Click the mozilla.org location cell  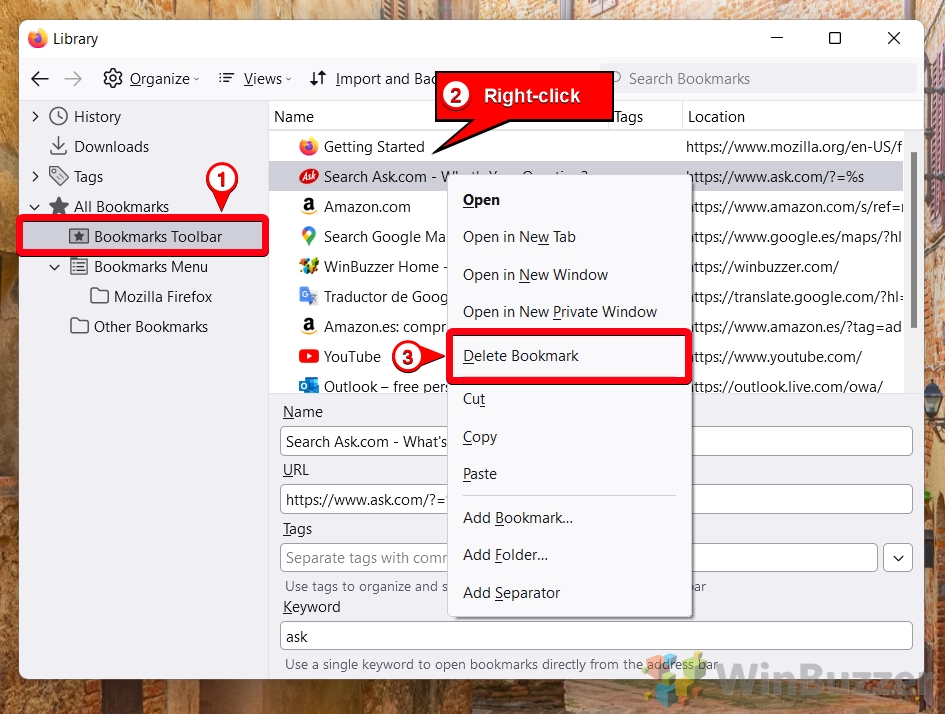point(794,146)
